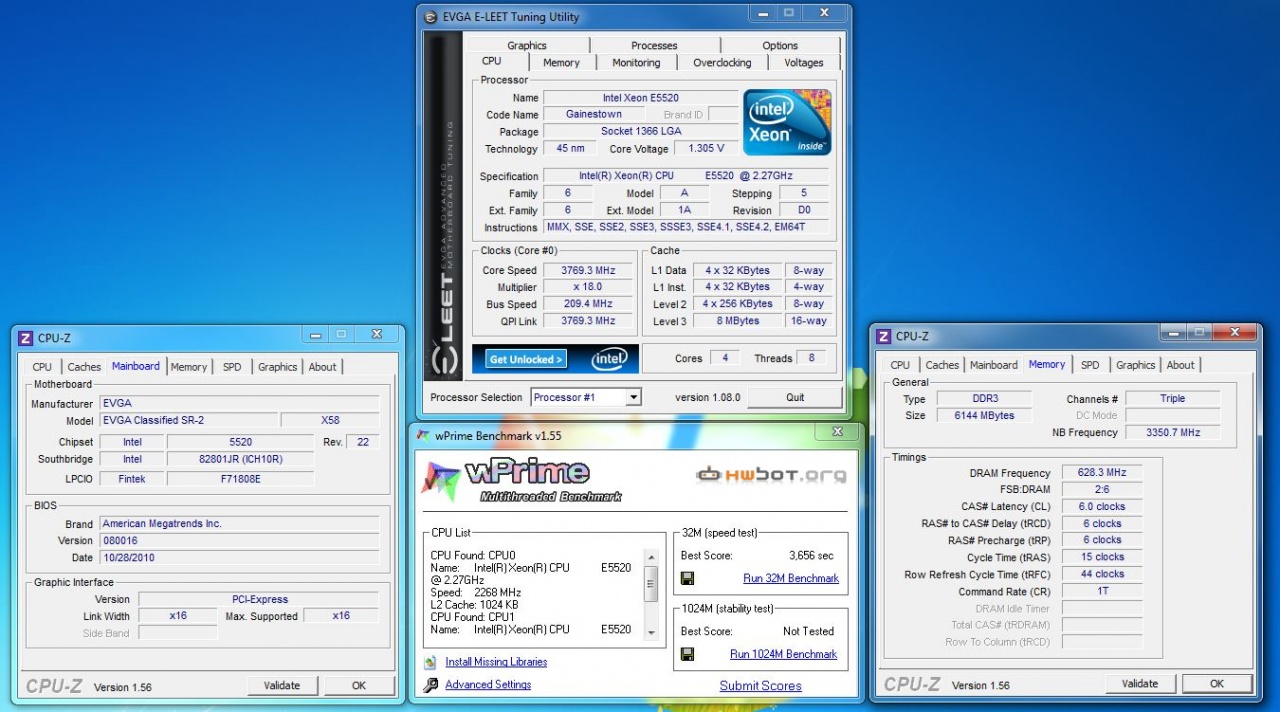Switch to Graphics tab in E-LEET
1280x712 pixels.
pos(527,45)
